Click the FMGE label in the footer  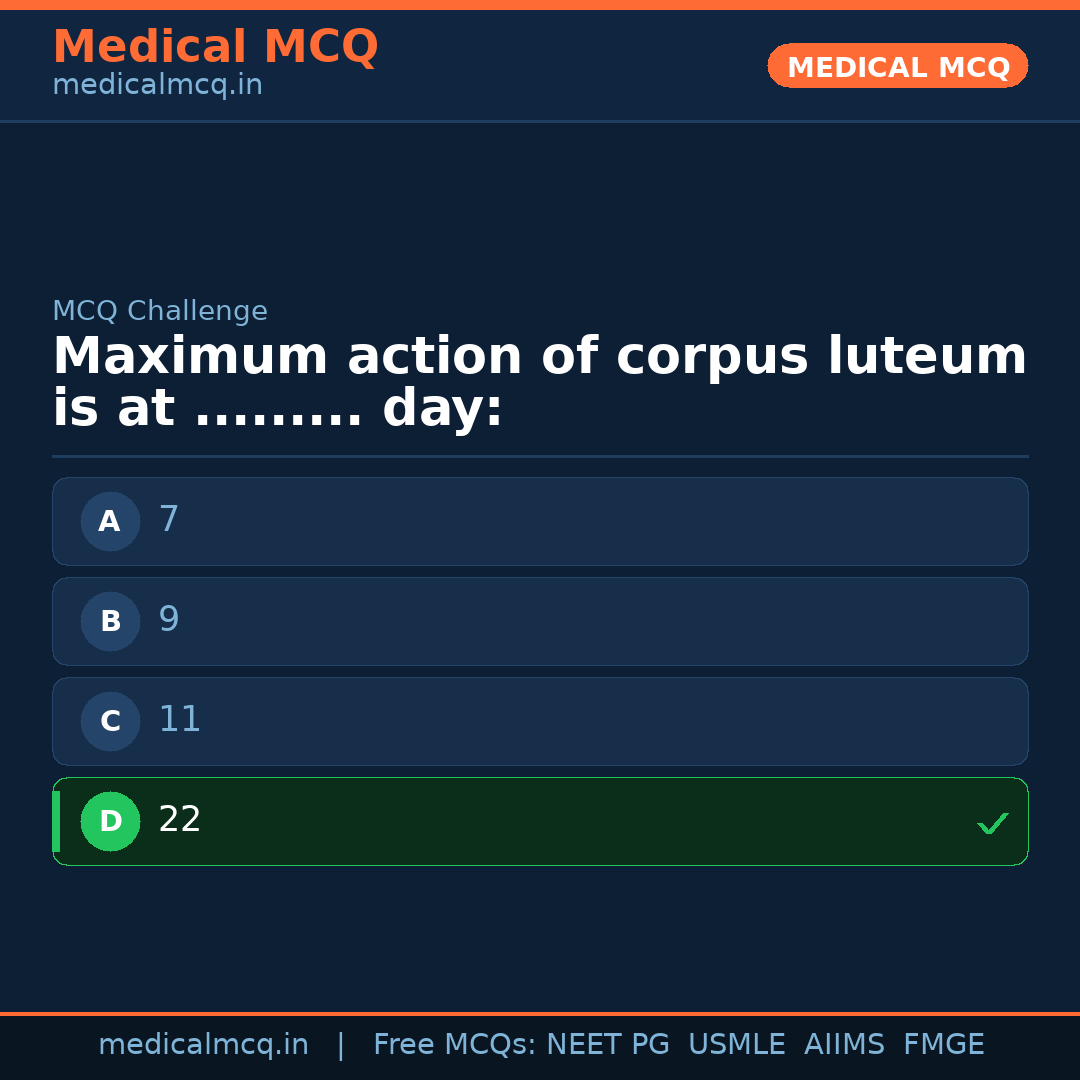943,1043
